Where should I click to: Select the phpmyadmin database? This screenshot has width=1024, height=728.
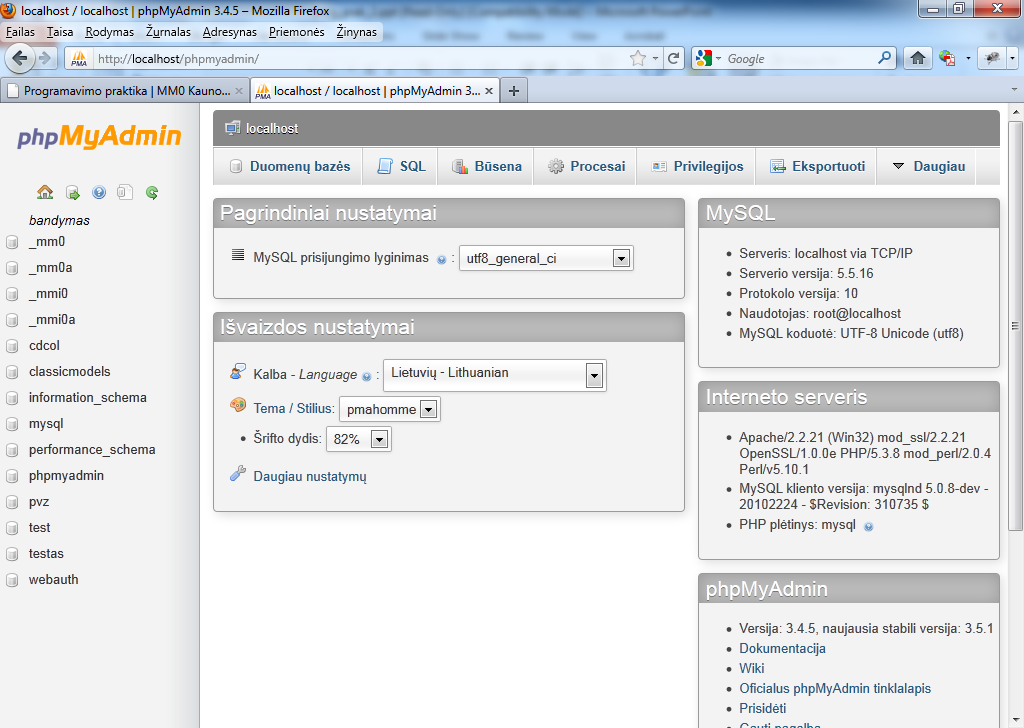point(66,476)
